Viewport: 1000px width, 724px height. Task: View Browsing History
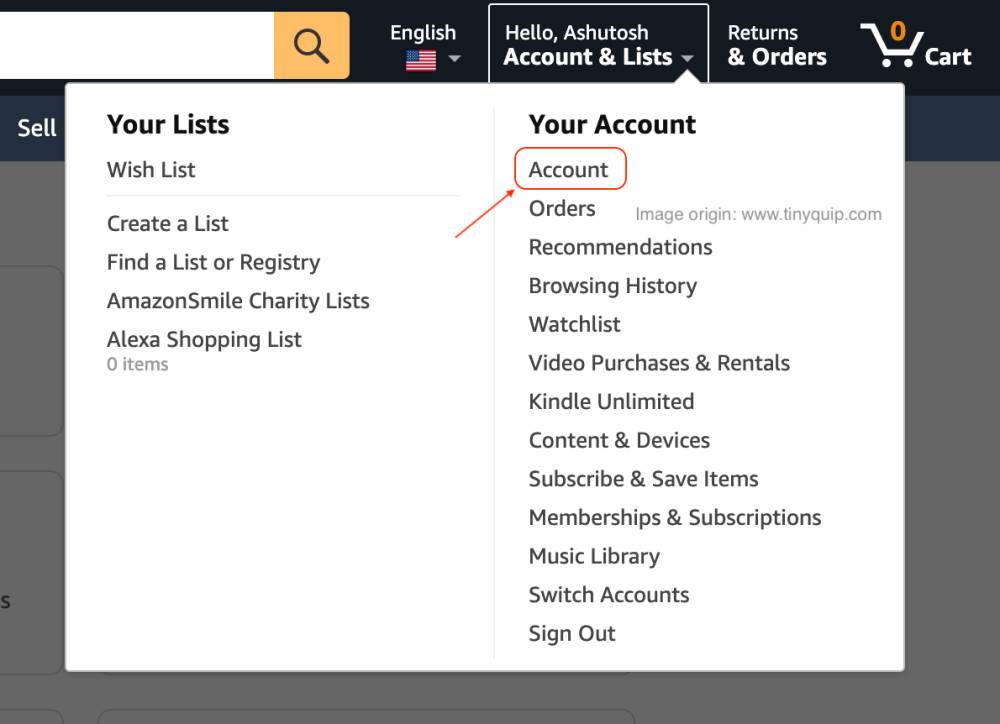tap(613, 286)
